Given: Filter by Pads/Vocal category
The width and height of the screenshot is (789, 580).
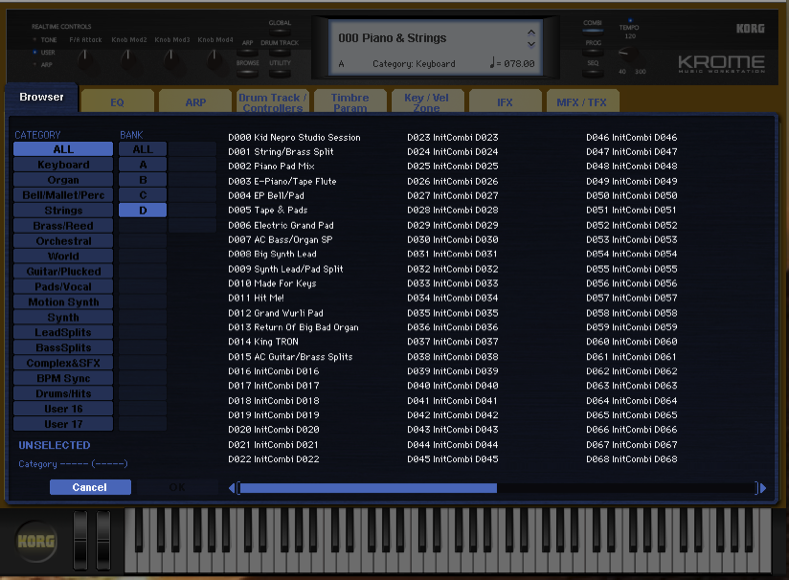Looking at the screenshot, I should [63, 286].
